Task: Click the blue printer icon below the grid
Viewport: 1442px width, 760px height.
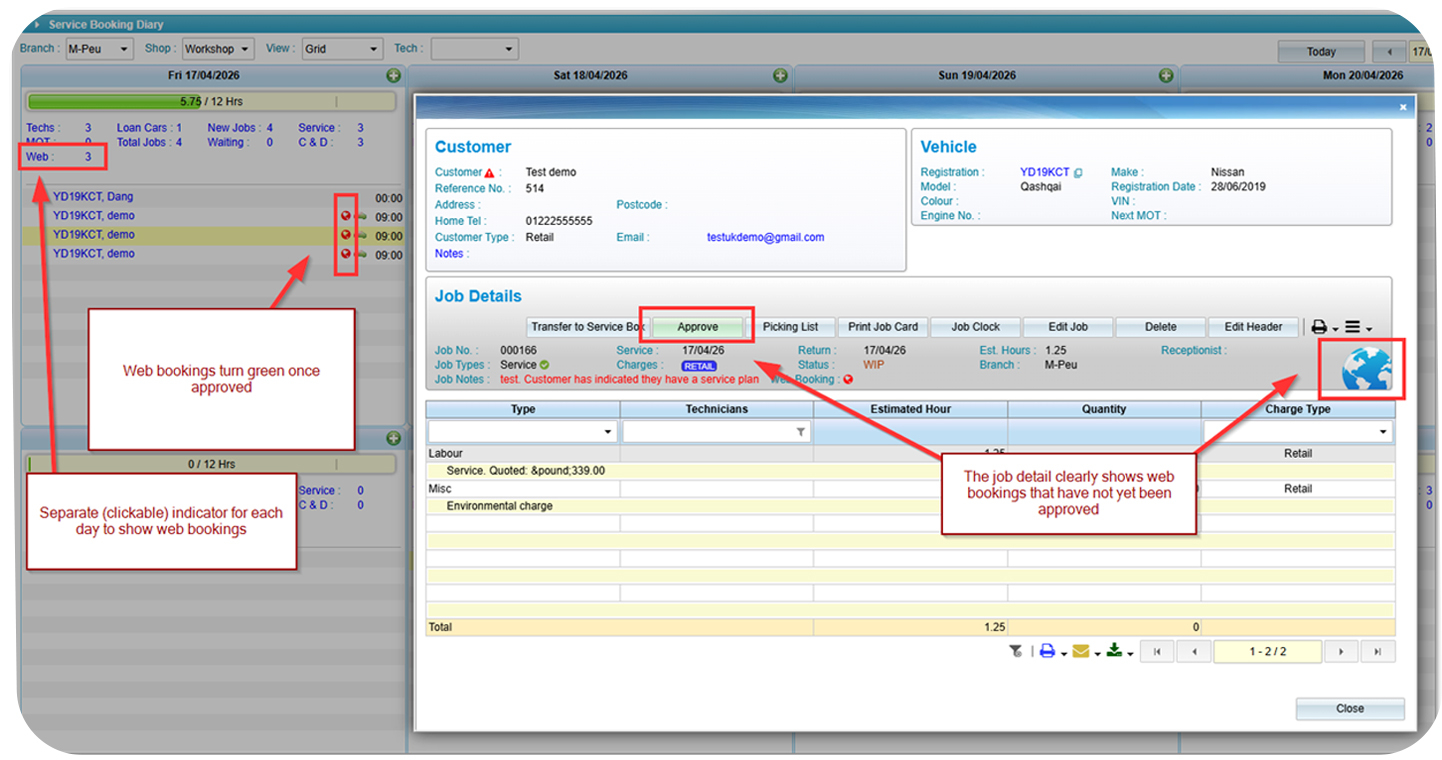Action: click(x=1047, y=652)
